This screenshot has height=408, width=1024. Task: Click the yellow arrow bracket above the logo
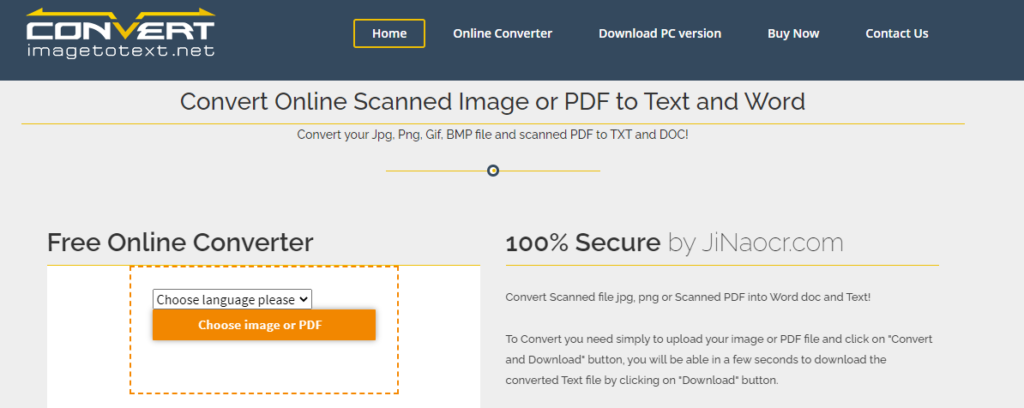[120, 13]
